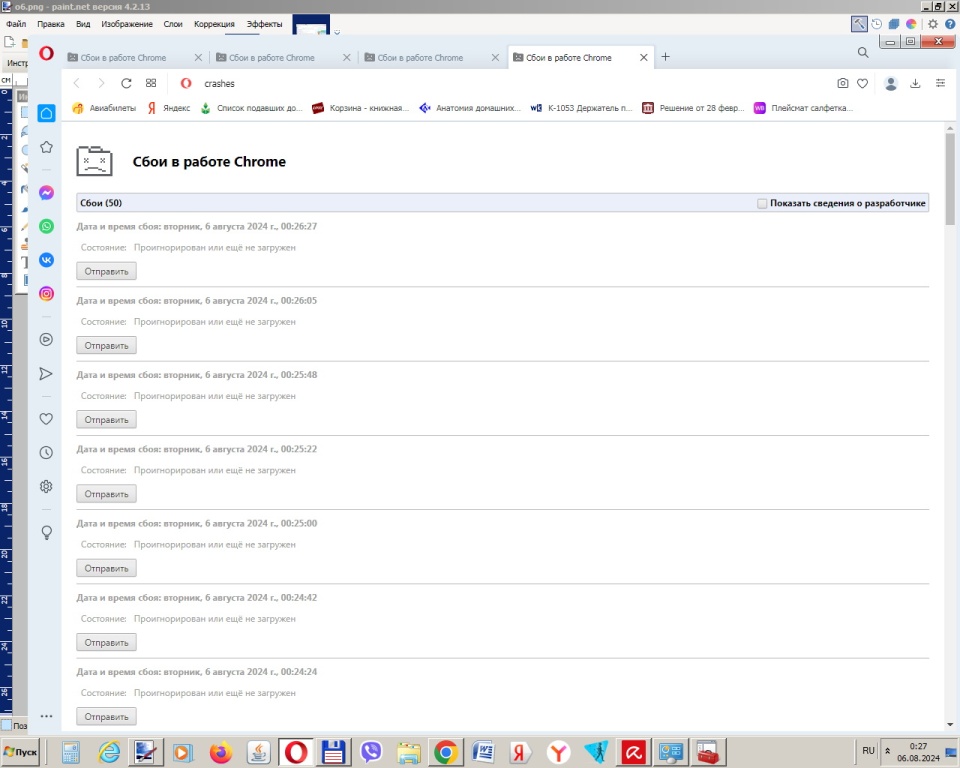Open the Авиабилеты bookmark
The width and height of the screenshot is (960, 768).
[104, 108]
